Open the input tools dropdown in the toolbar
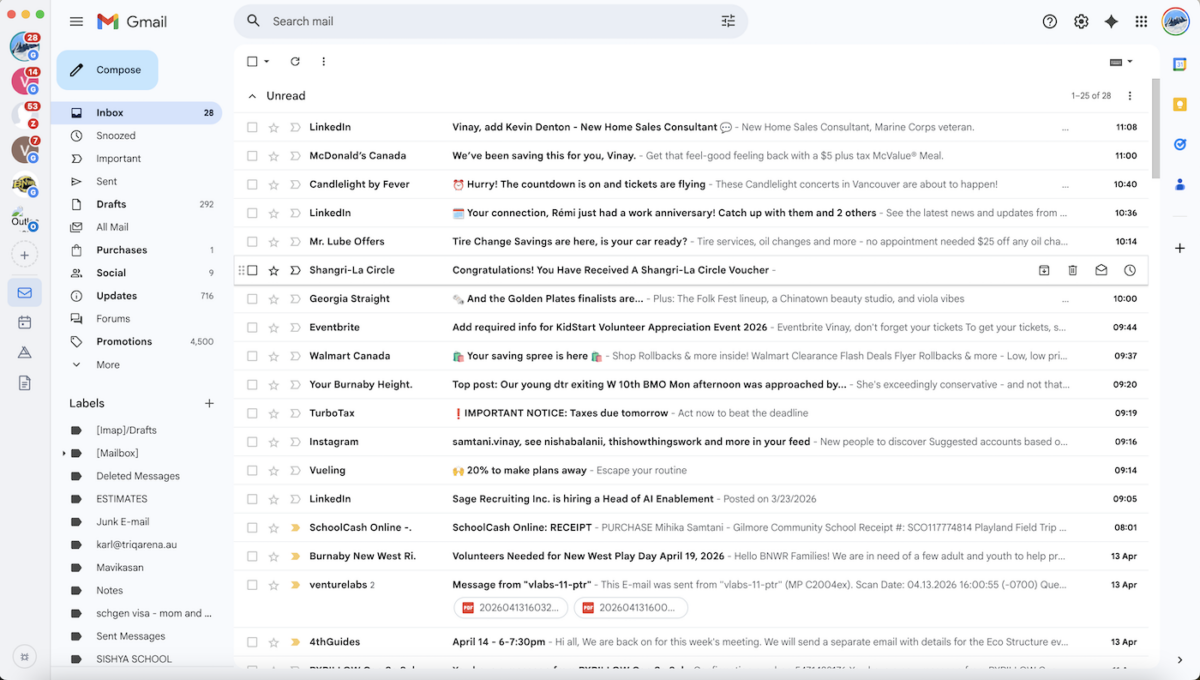The height and width of the screenshot is (680, 1200). coord(1121,62)
